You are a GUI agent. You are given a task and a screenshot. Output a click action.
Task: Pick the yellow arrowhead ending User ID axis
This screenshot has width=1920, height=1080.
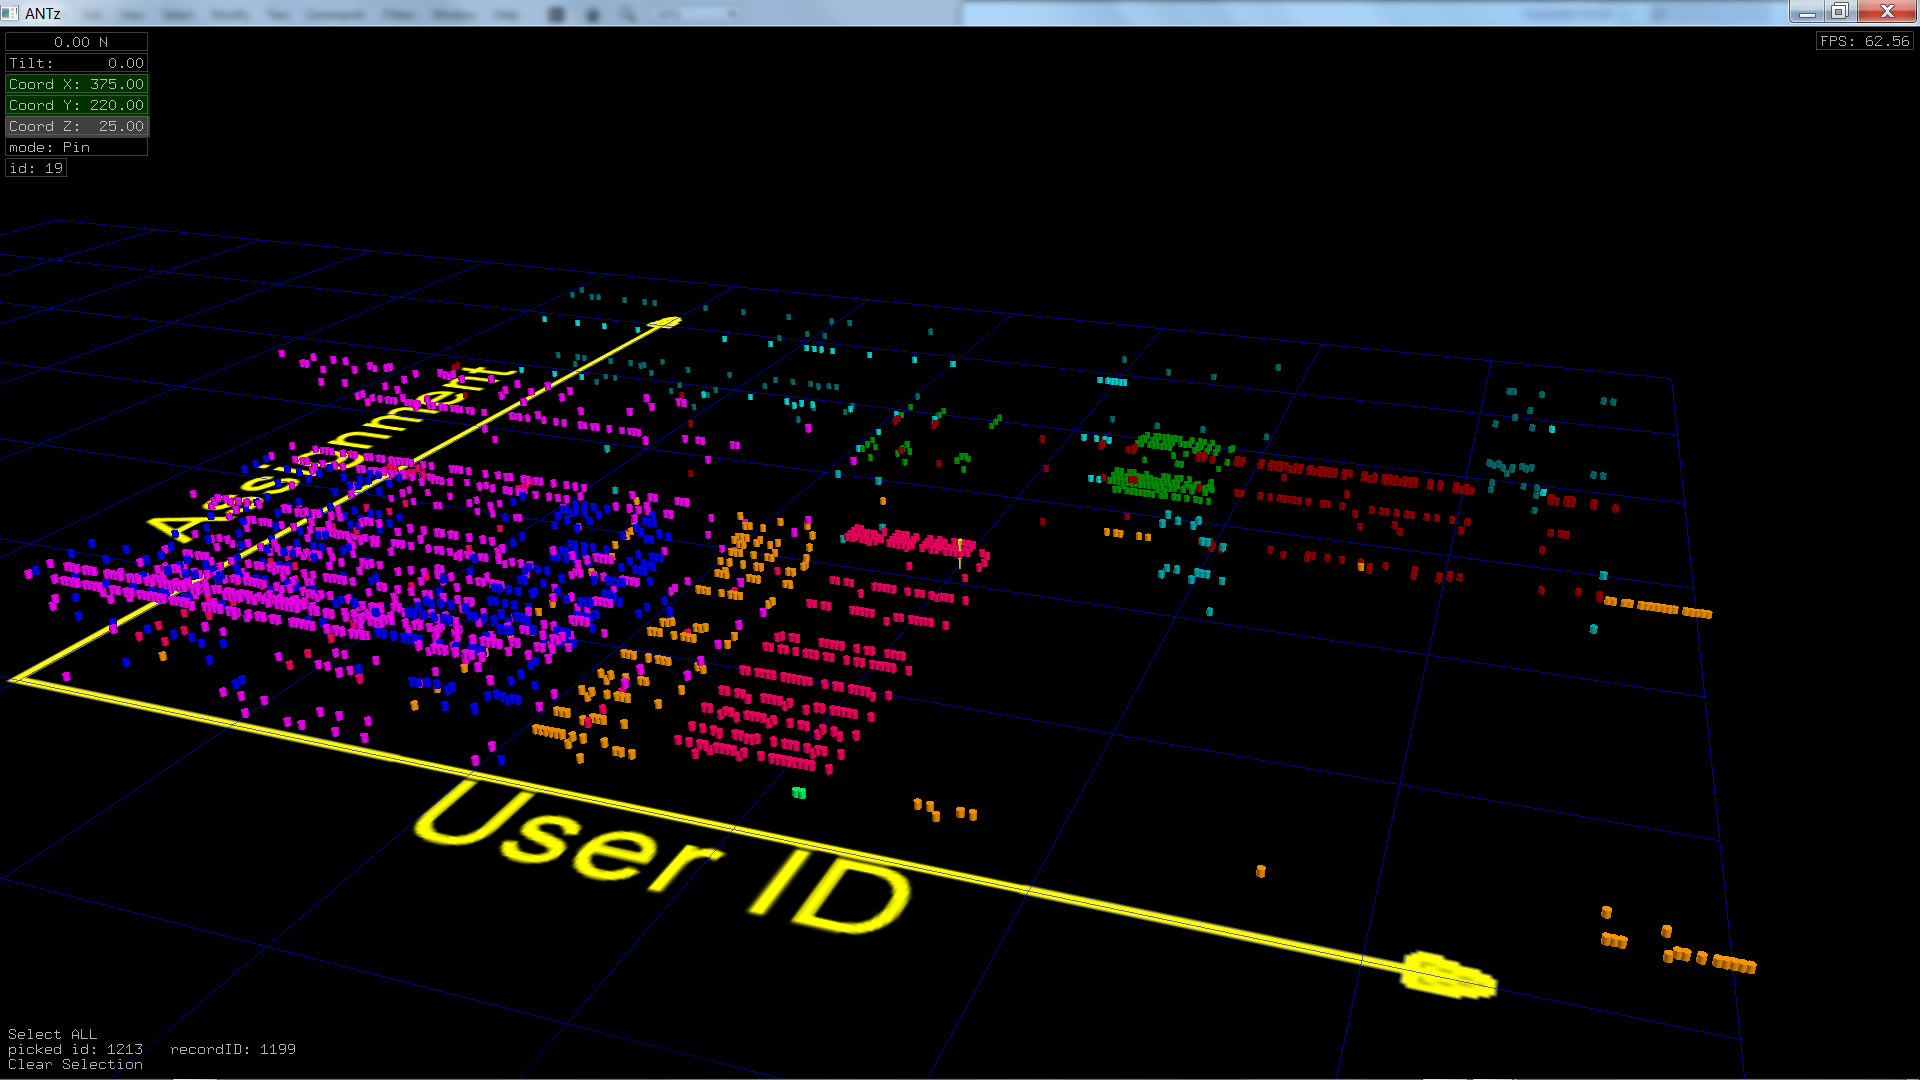(x=1448, y=974)
